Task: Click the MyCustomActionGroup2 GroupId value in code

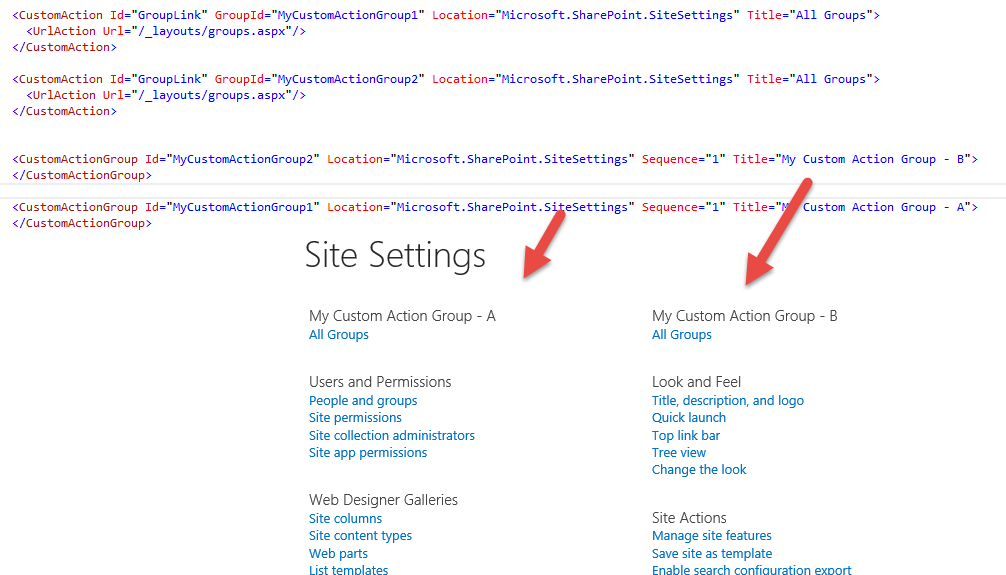Action: pos(348,79)
